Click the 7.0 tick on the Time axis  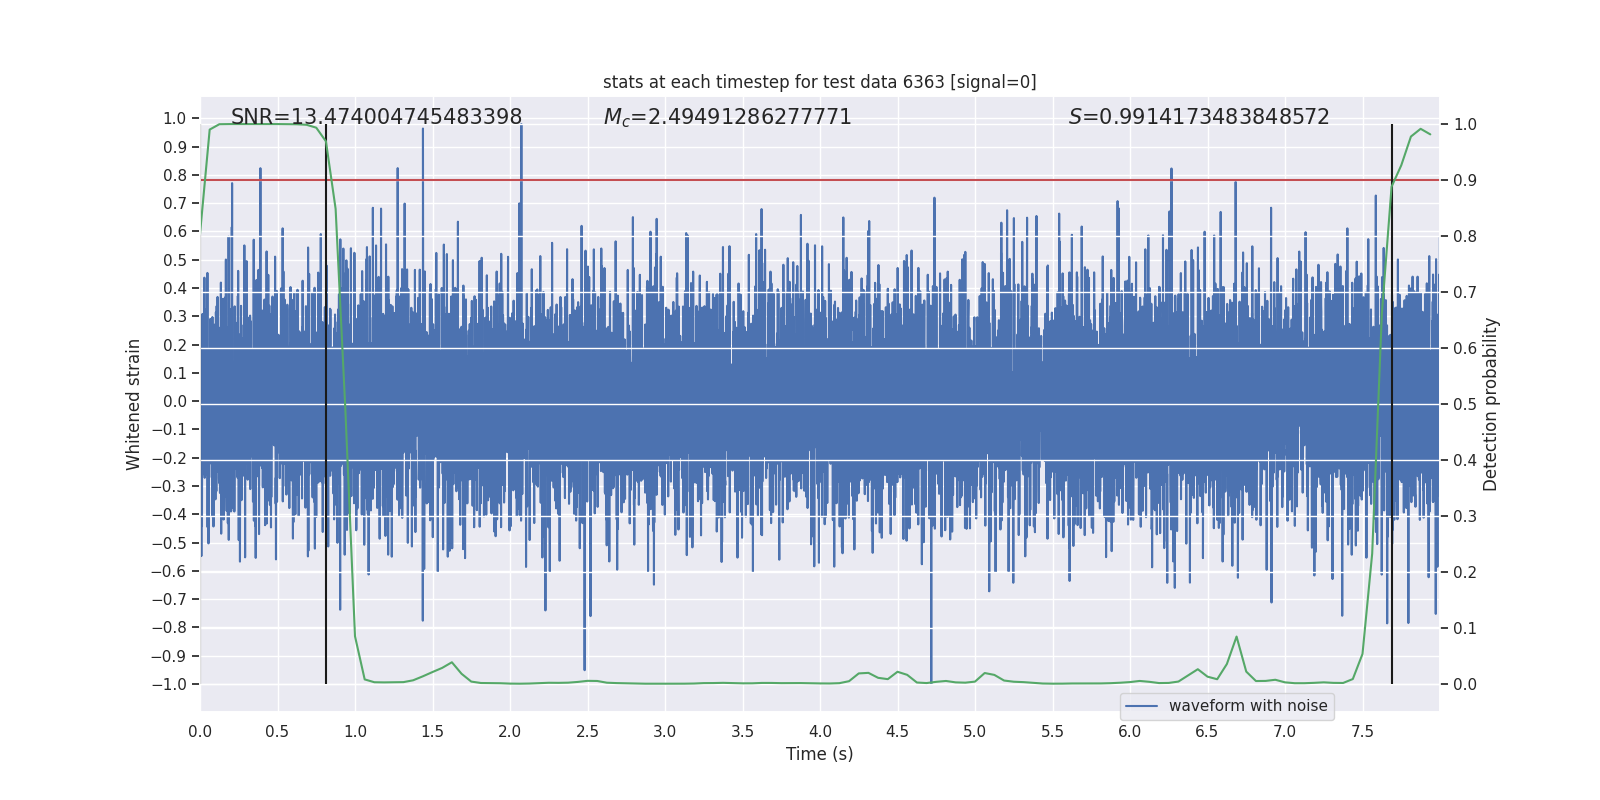click(1285, 731)
